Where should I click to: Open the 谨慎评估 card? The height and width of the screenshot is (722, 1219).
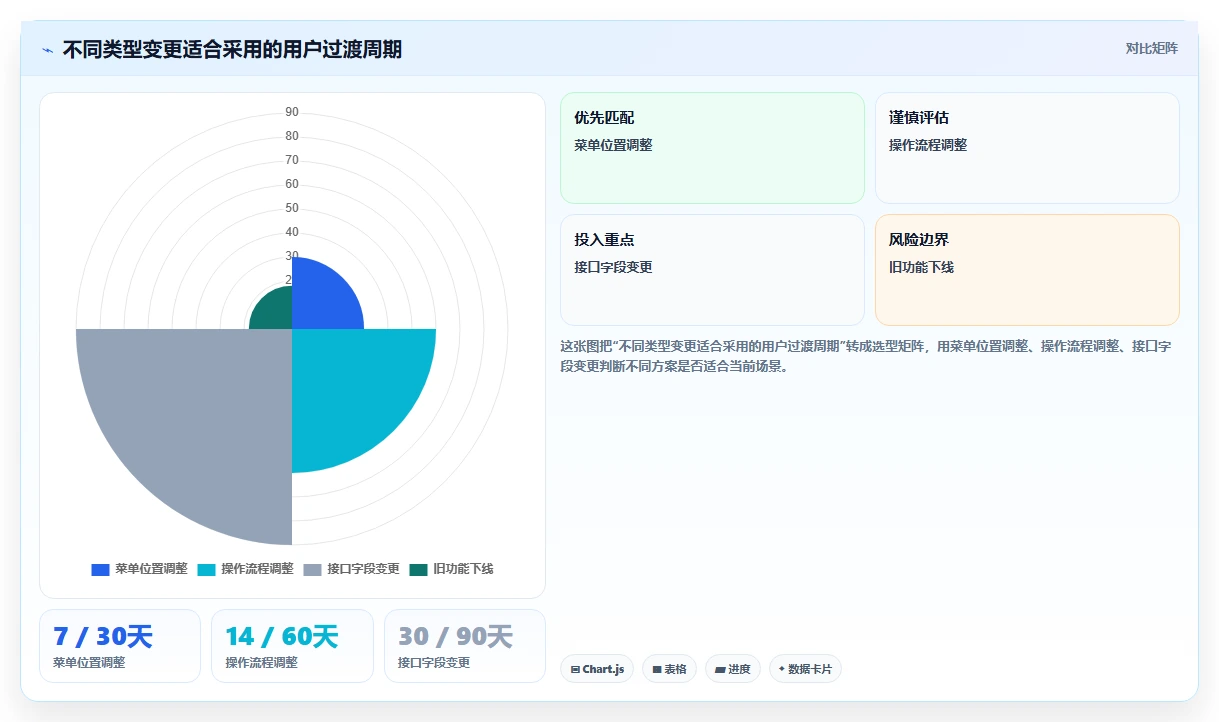click(1027, 148)
